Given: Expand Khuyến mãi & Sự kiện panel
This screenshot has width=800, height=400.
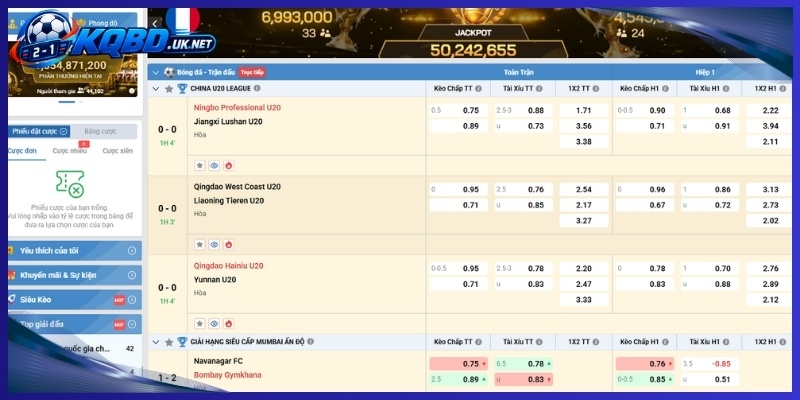Looking at the screenshot, I should (132, 275).
